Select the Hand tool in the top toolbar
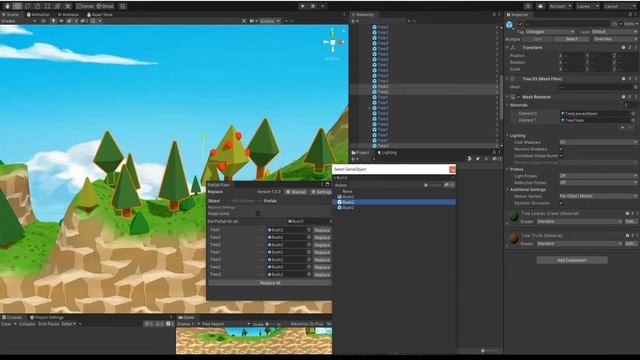 [7, 6]
